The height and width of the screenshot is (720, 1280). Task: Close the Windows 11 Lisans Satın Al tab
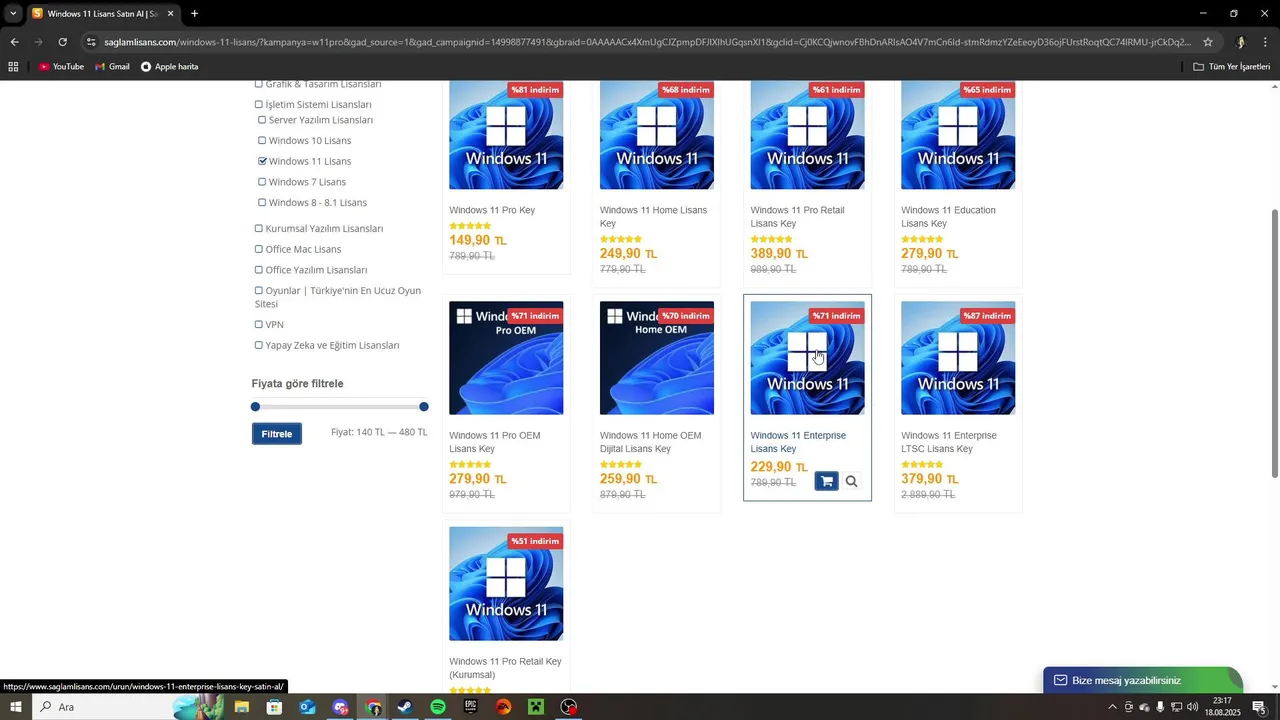click(170, 14)
